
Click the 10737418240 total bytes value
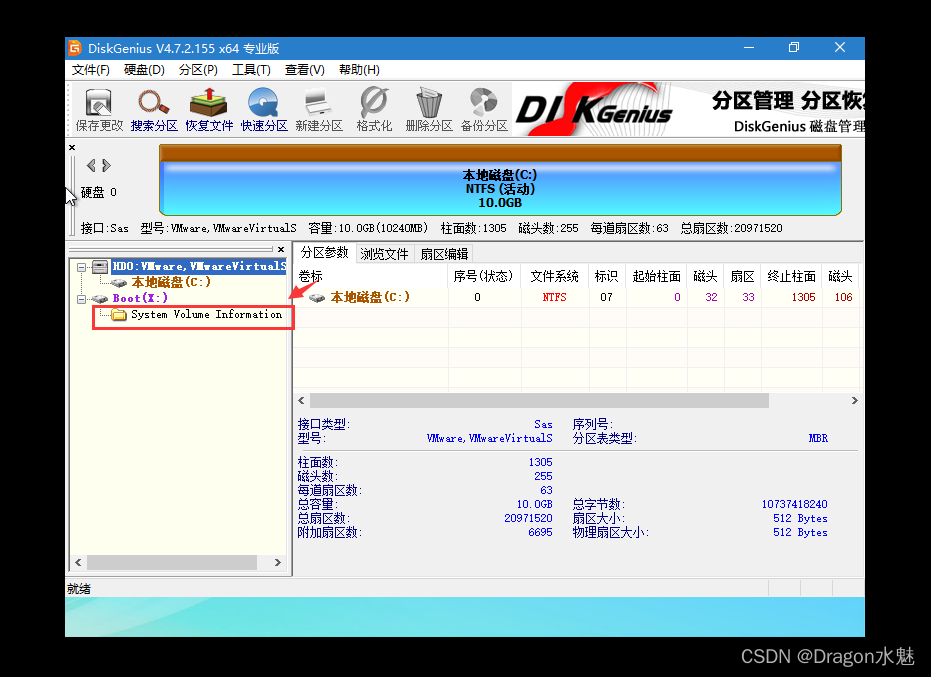tap(794, 504)
